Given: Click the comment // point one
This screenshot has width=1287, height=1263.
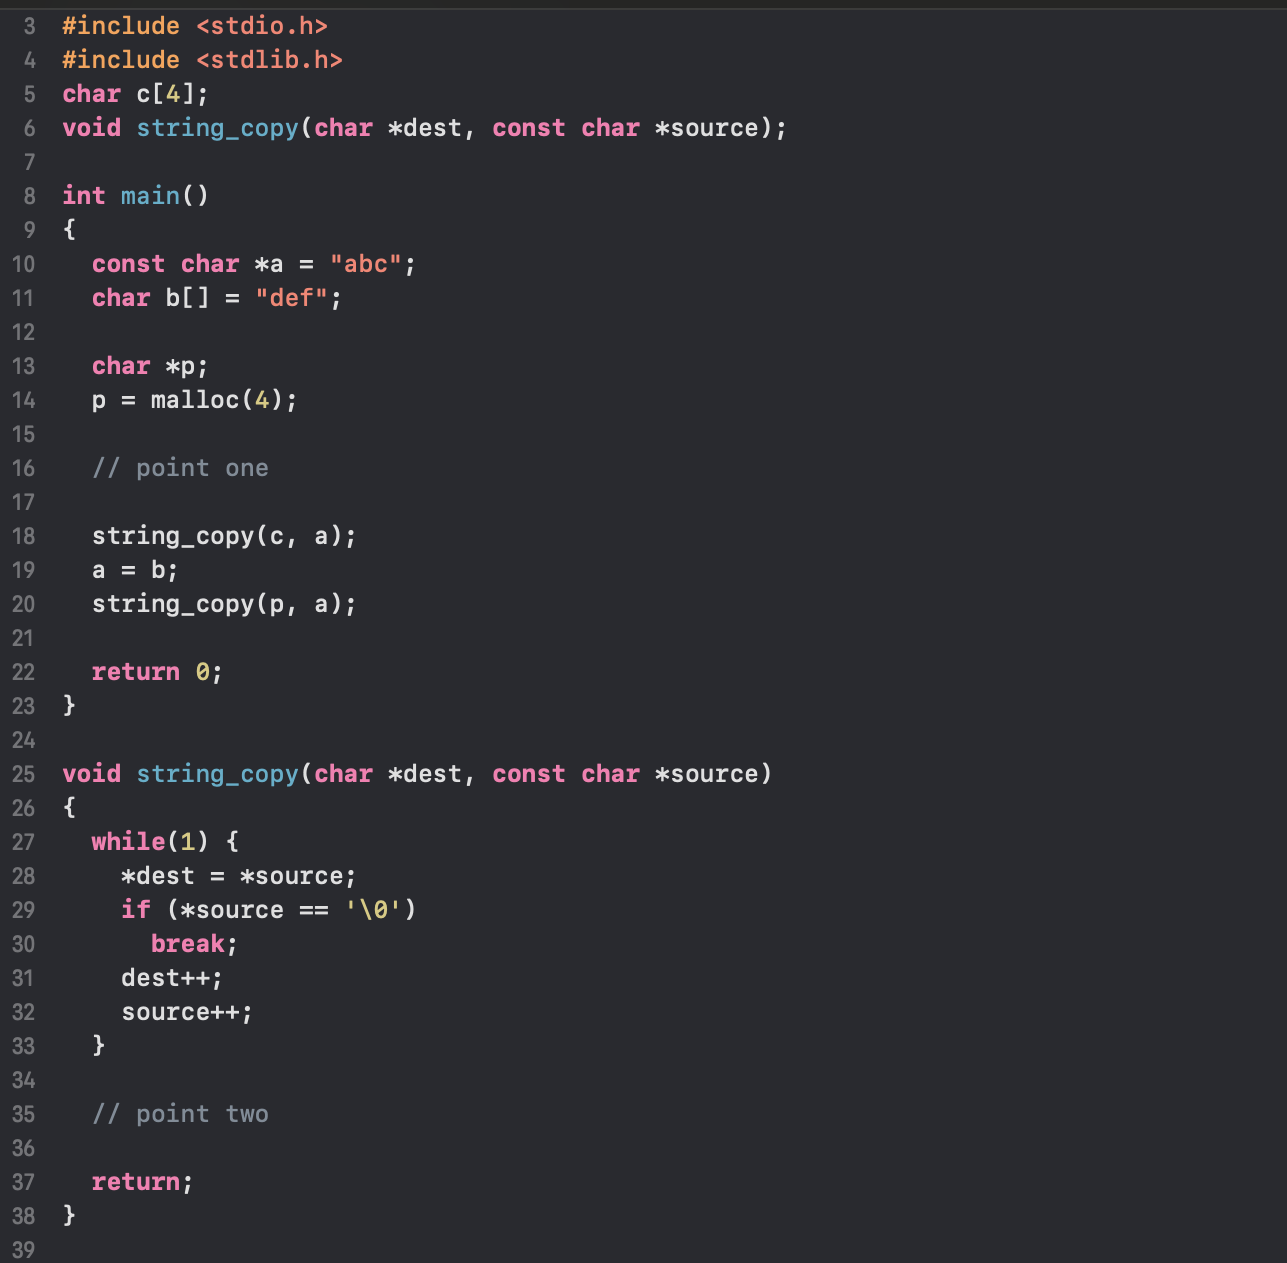Looking at the screenshot, I should (x=180, y=467).
